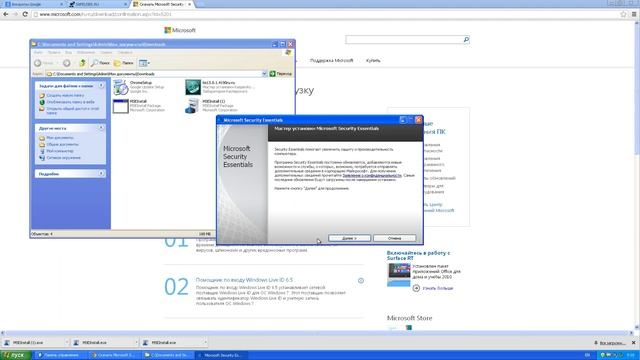Click the Chrome forward arrow
The height and width of the screenshot is (360, 640).
16,14
